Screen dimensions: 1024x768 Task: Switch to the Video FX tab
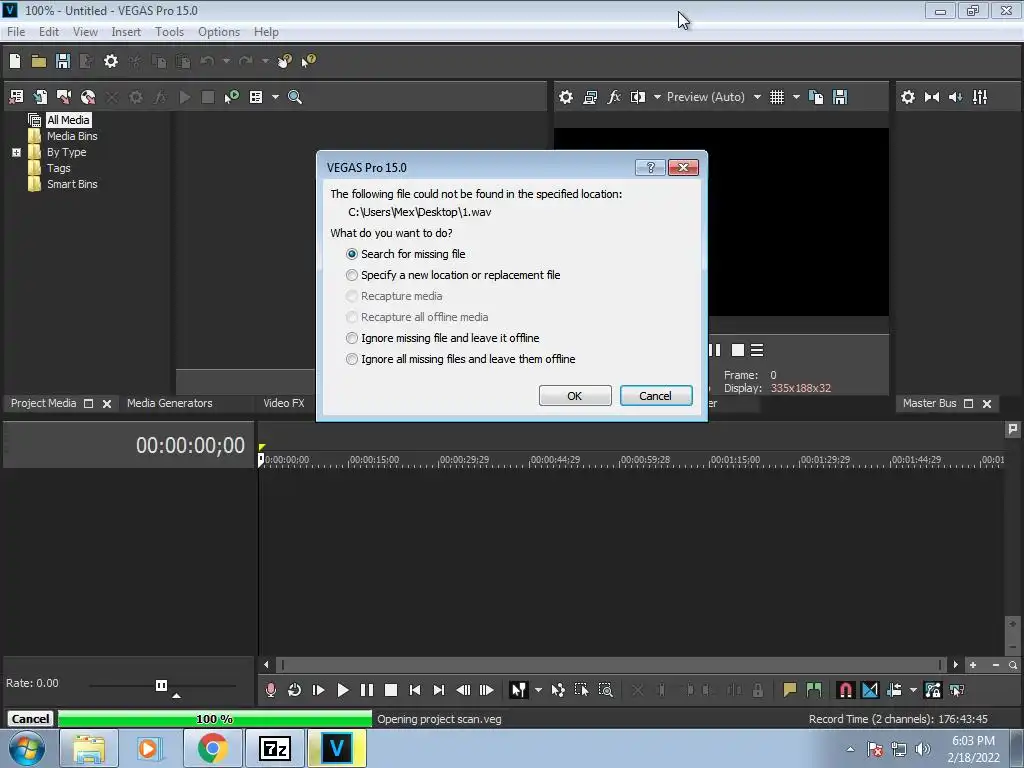pos(283,404)
